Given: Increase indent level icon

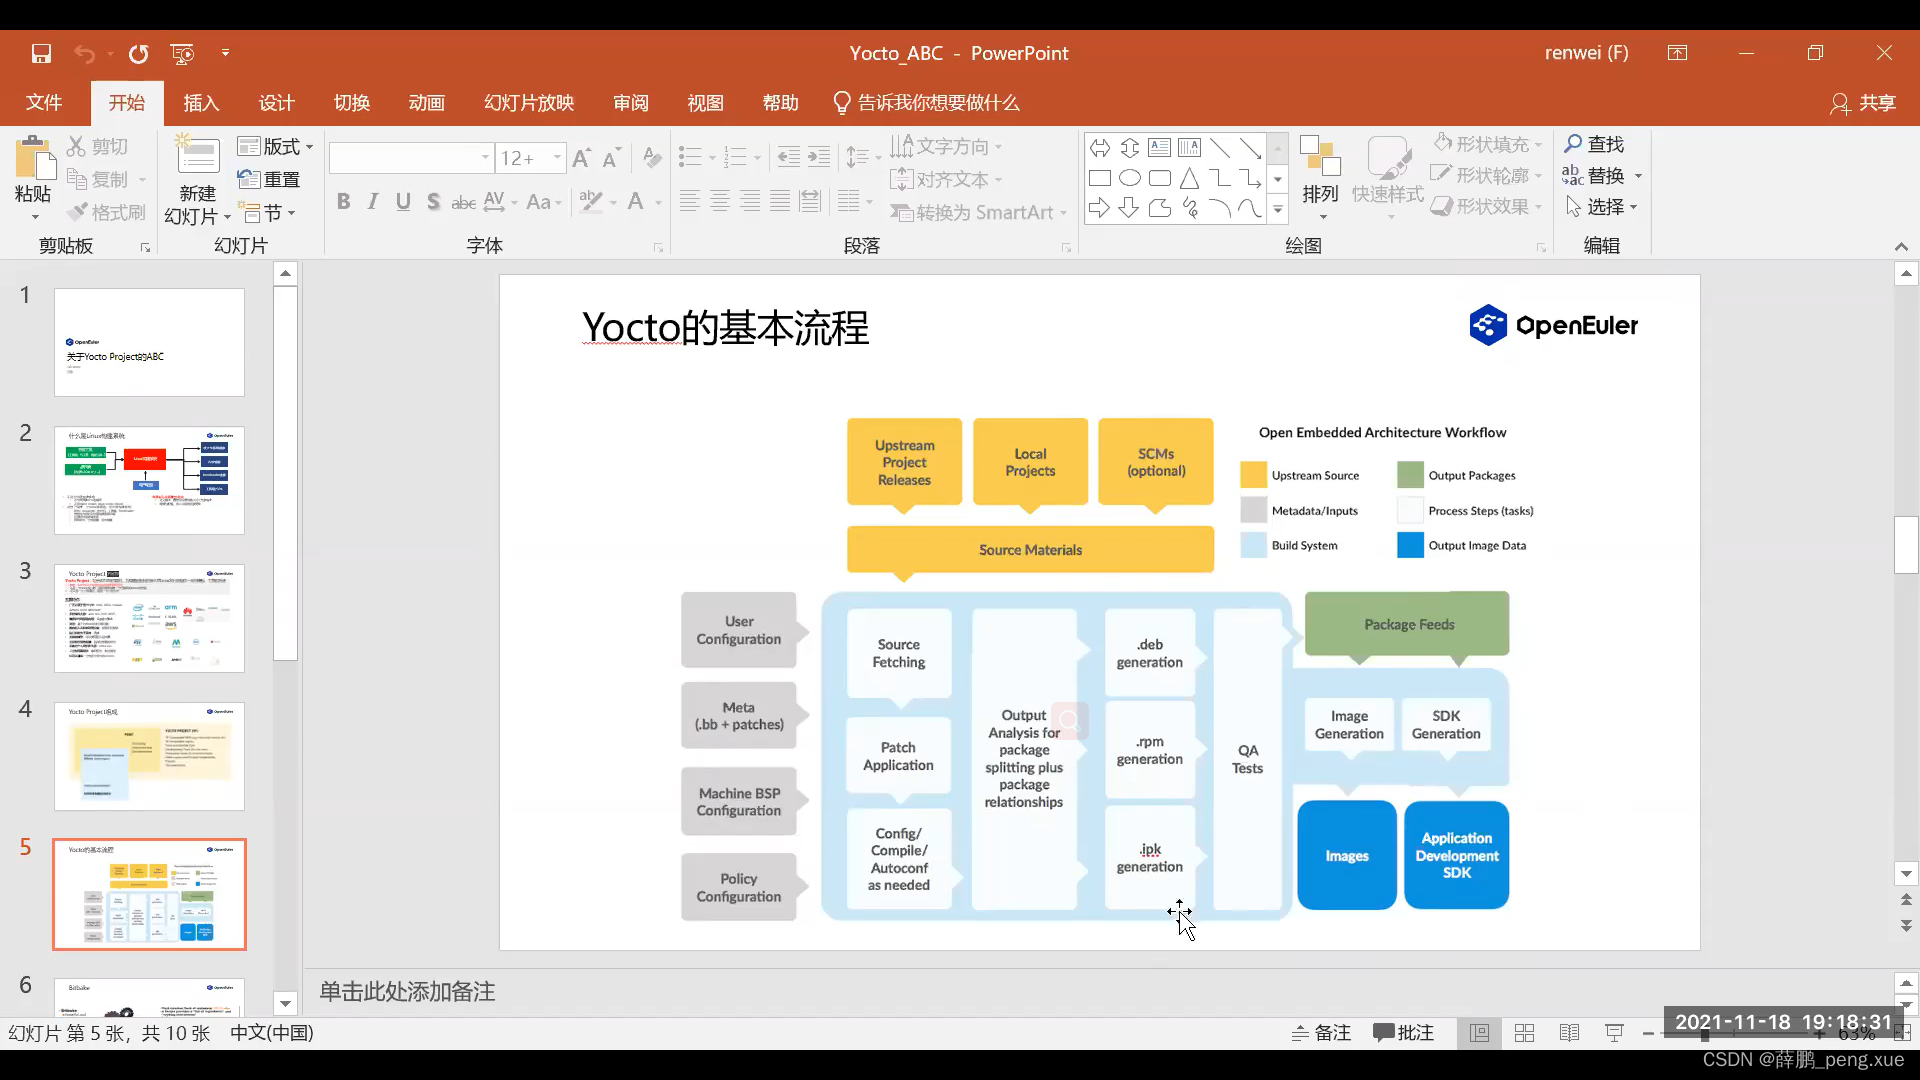Looking at the screenshot, I should [819, 157].
